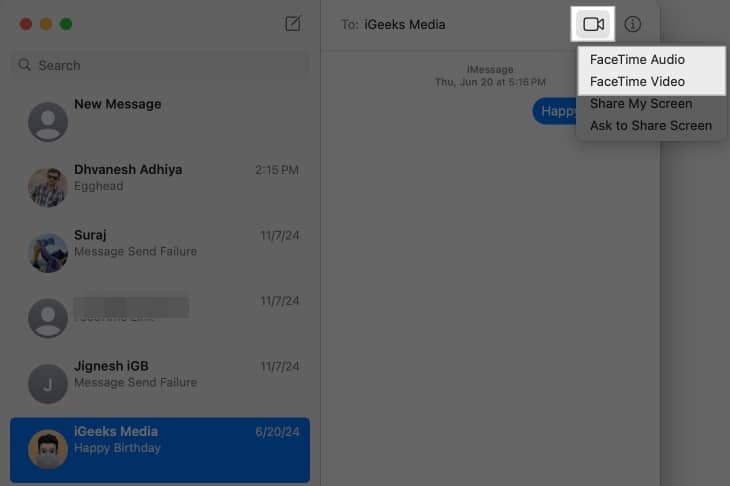Click Suraj's Message Send Failure text

click(x=135, y=251)
